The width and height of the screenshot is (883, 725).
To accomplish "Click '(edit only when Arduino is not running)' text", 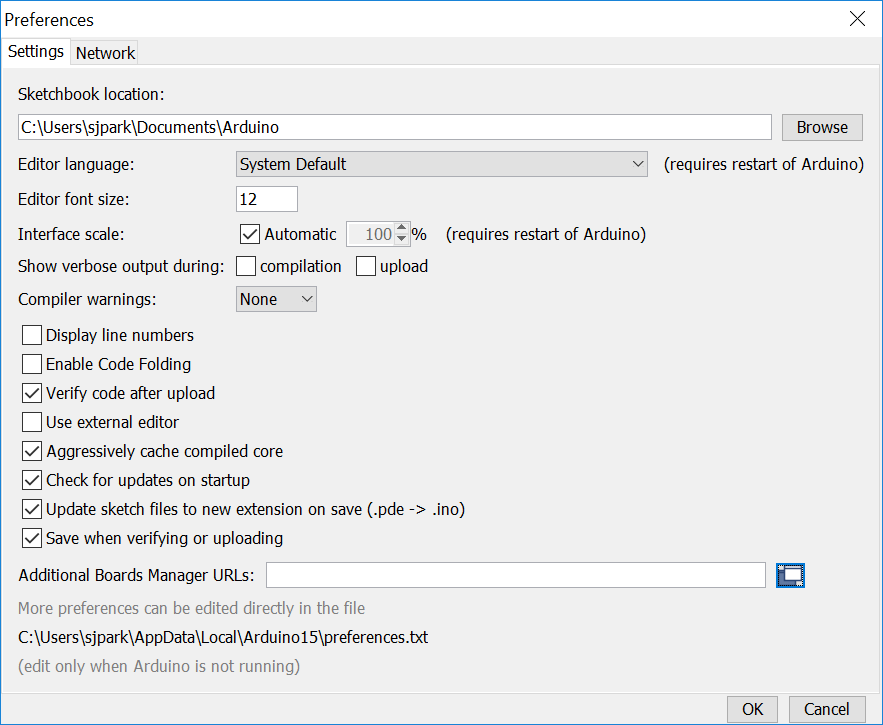I will click(x=159, y=666).
